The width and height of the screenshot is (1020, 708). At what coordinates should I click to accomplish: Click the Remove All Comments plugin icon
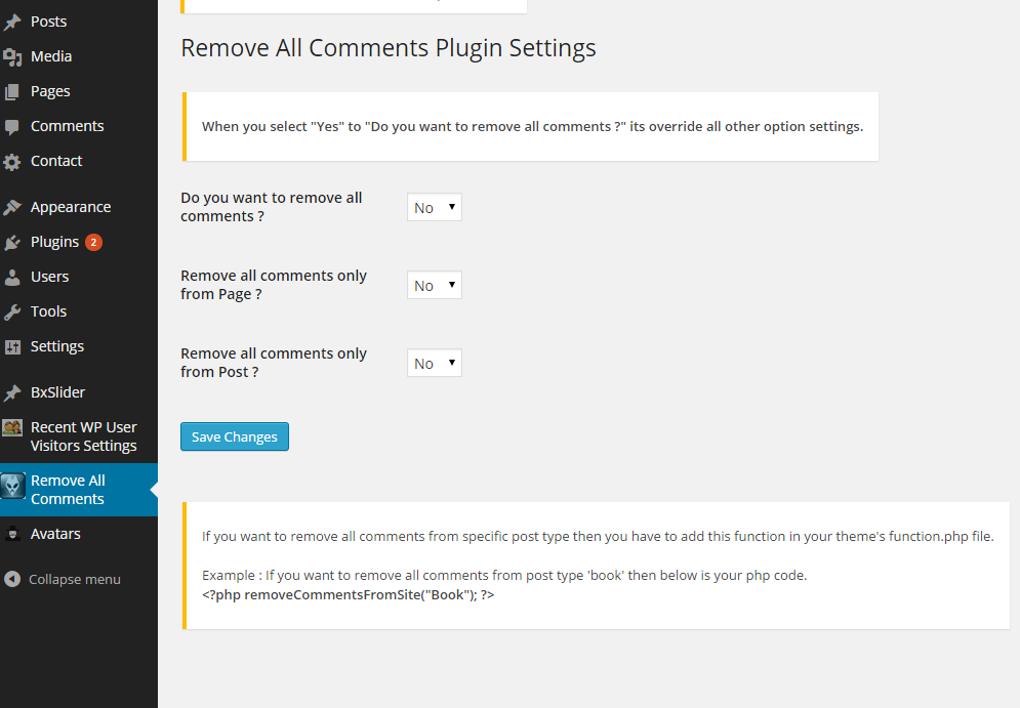tap(13, 487)
